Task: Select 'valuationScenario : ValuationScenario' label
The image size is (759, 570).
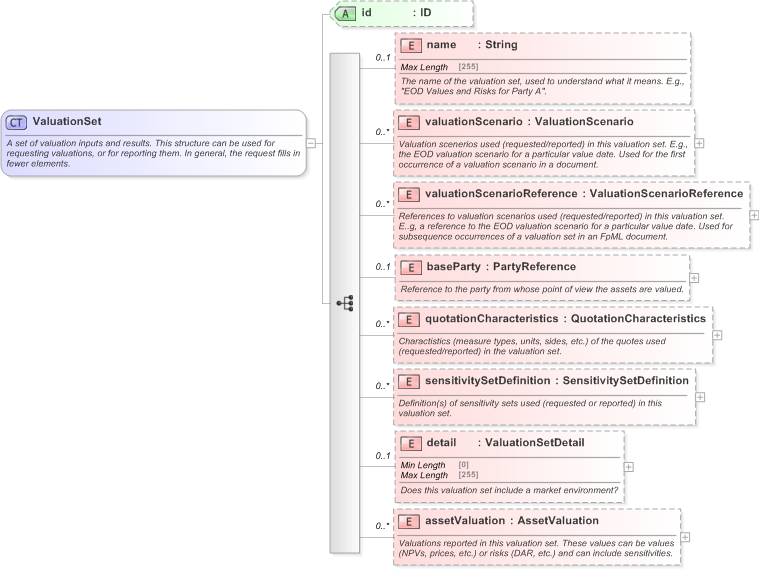Action: 529,121
